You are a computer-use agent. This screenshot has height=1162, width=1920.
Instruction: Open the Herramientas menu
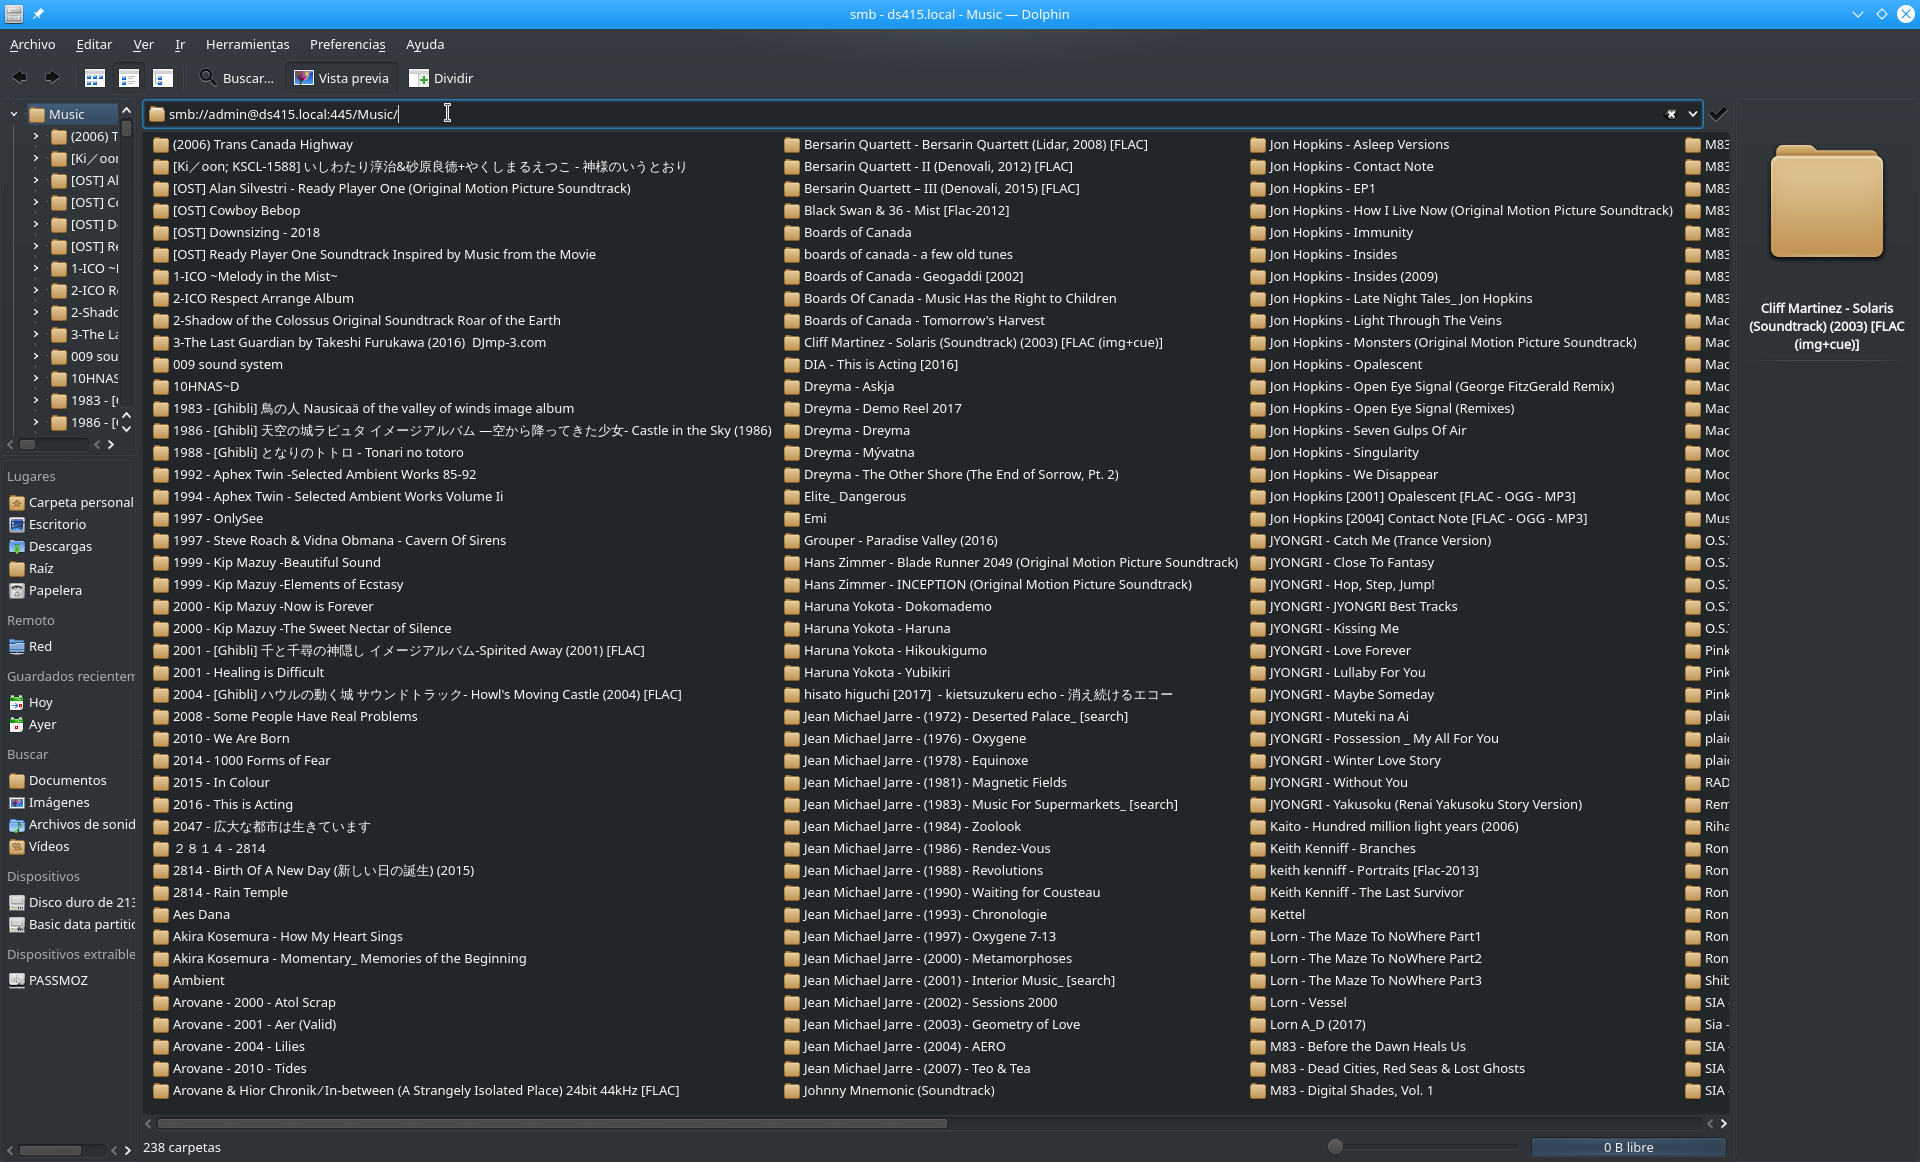point(247,44)
